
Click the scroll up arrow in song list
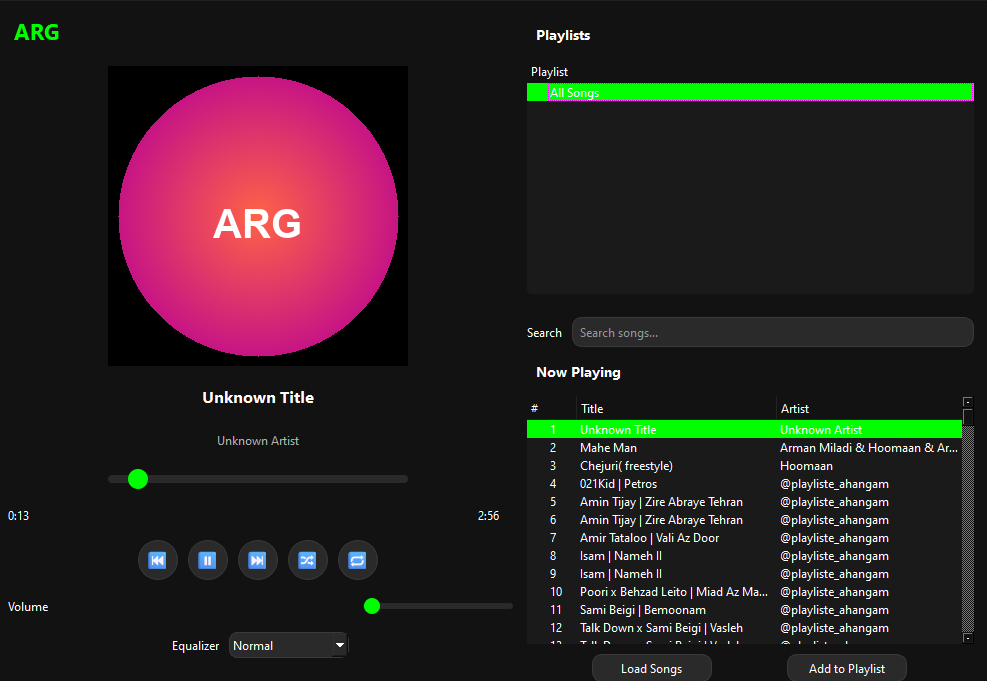tap(967, 401)
